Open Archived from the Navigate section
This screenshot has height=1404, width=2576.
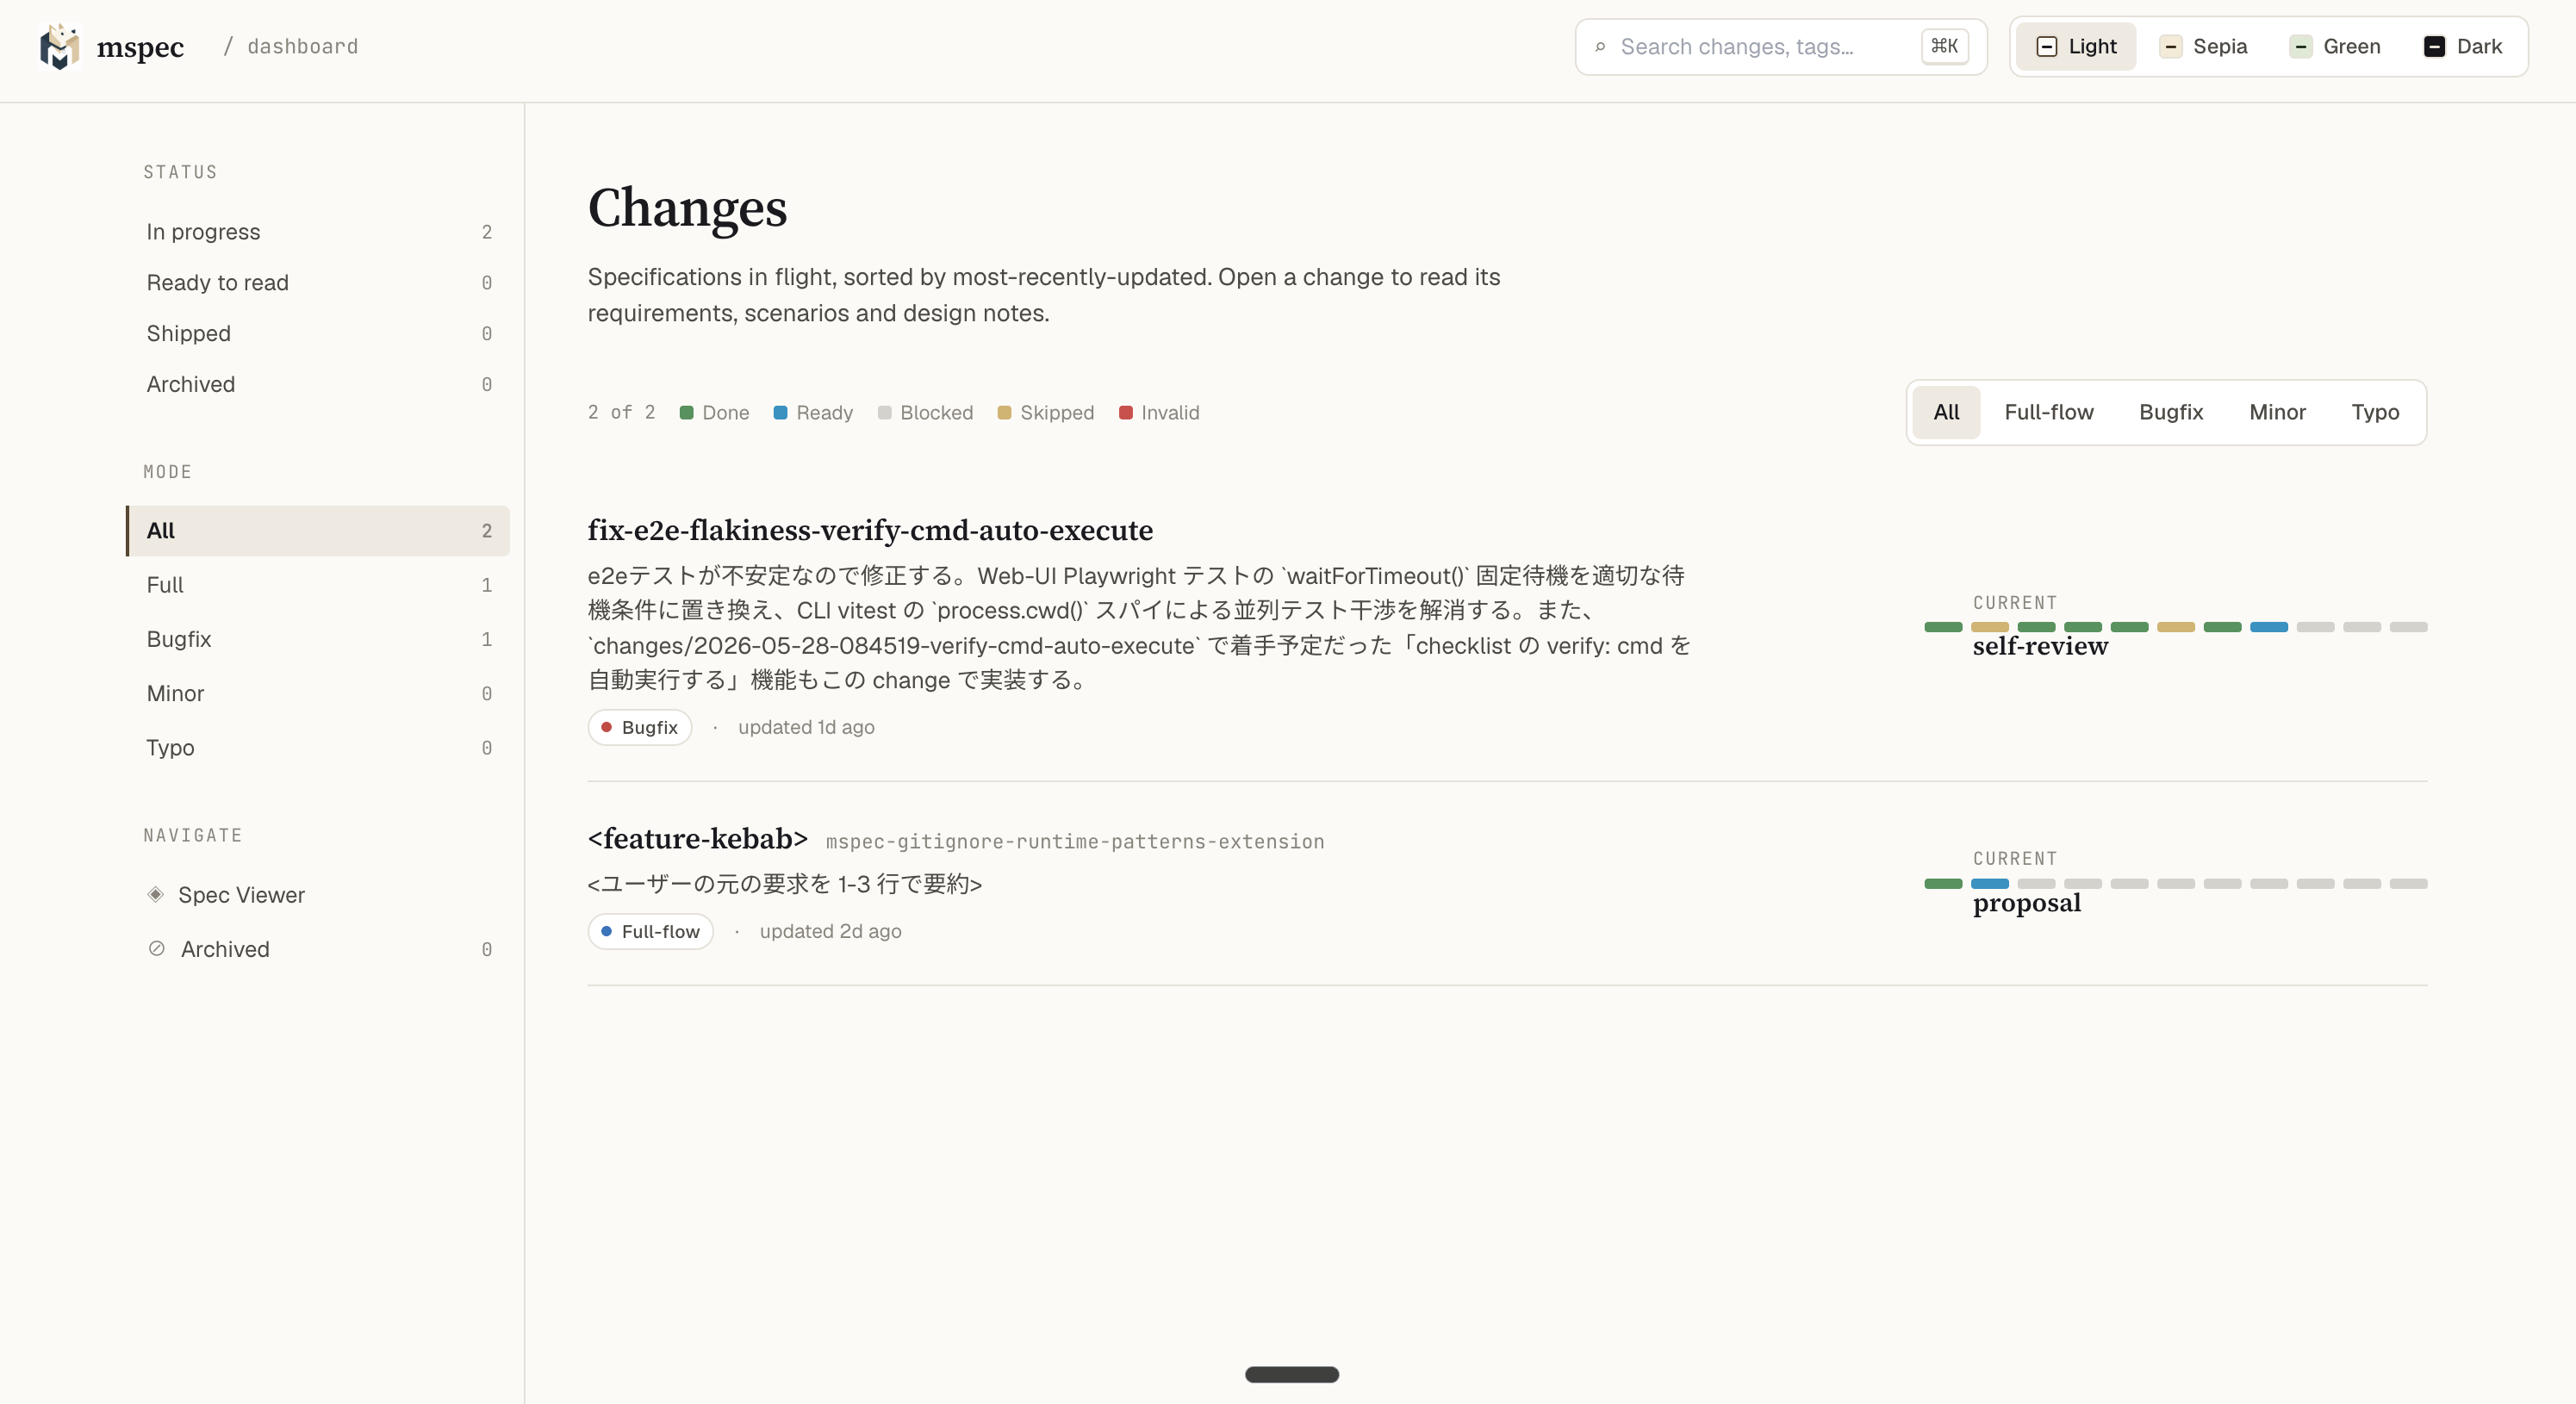pos(318,949)
